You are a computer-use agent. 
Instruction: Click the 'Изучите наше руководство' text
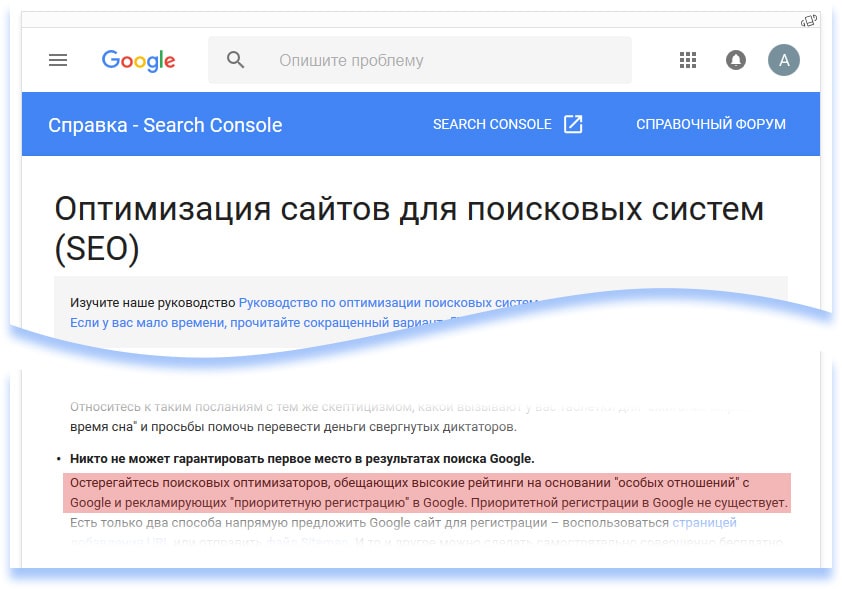153,302
